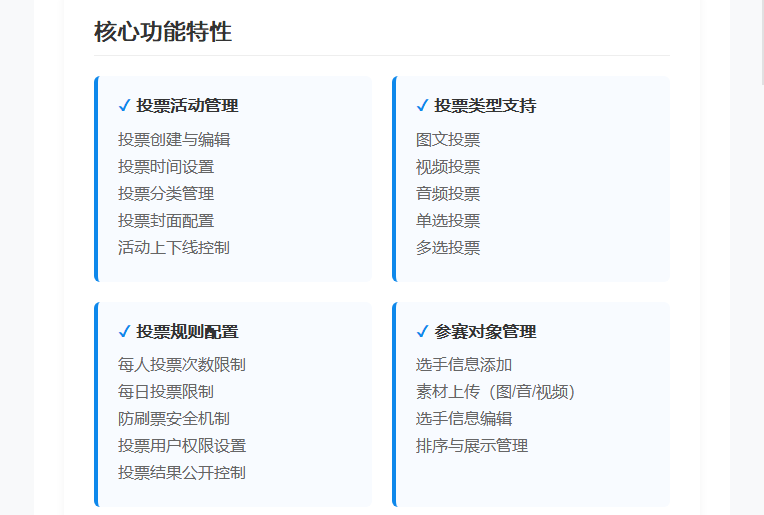Click the page vertical scrollbar thumb

tap(763, 41)
